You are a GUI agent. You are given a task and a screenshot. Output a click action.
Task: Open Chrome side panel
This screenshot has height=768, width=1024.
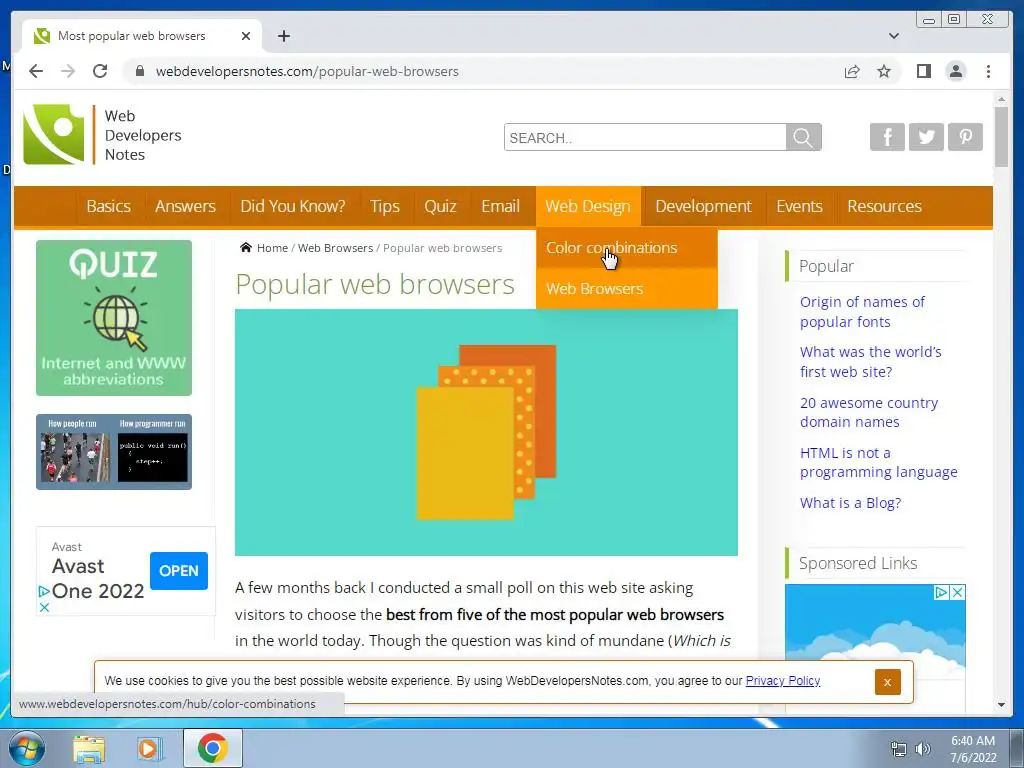click(x=923, y=71)
